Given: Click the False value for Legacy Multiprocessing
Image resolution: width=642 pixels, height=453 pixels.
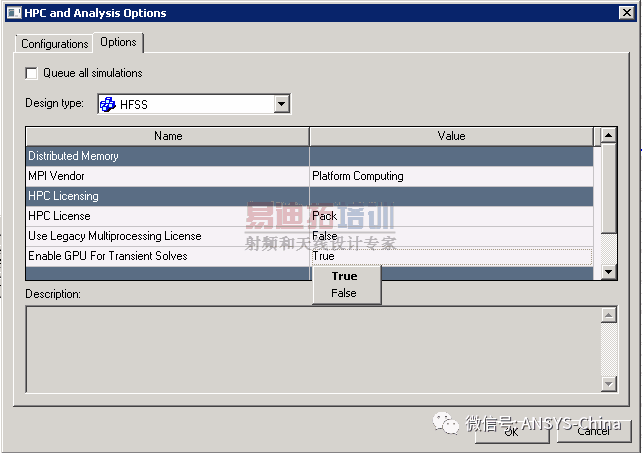Looking at the screenshot, I should click(x=451, y=236).
